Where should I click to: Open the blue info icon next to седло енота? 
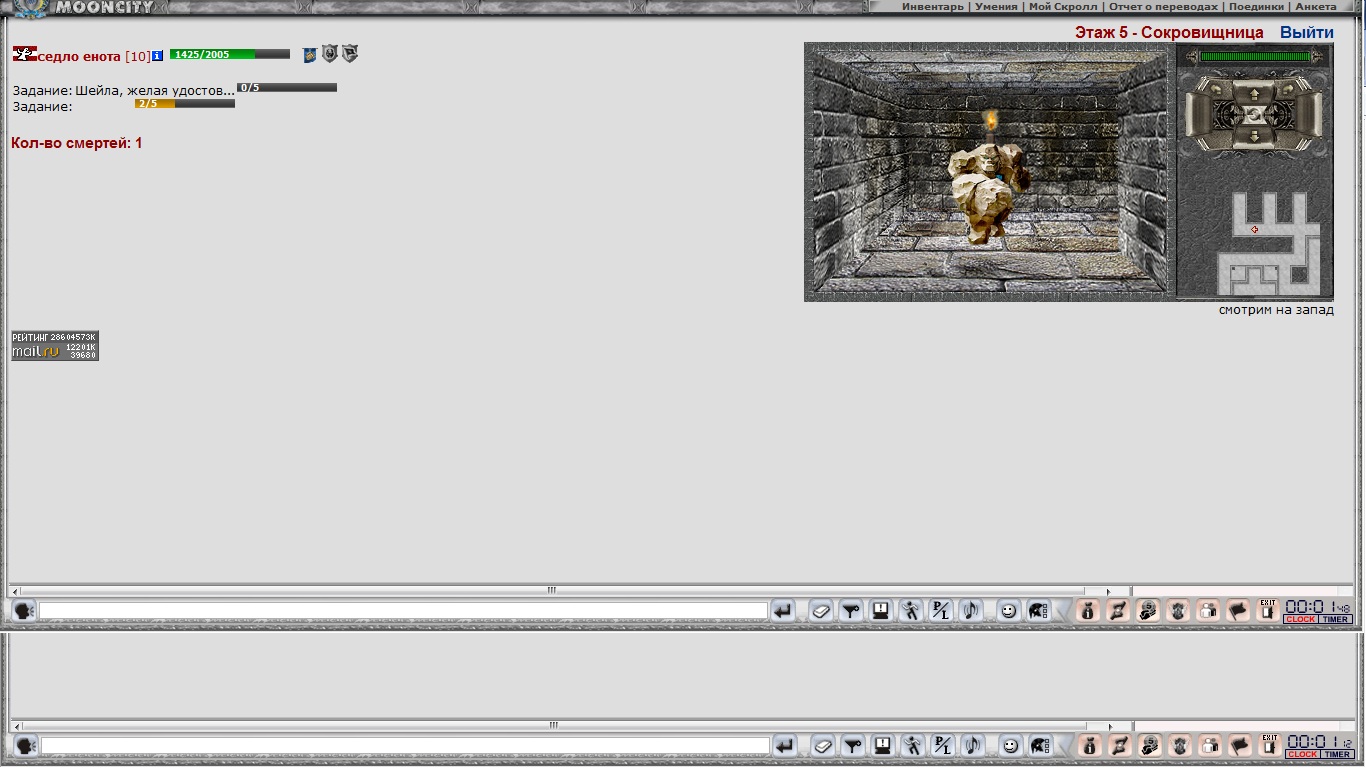157,55
